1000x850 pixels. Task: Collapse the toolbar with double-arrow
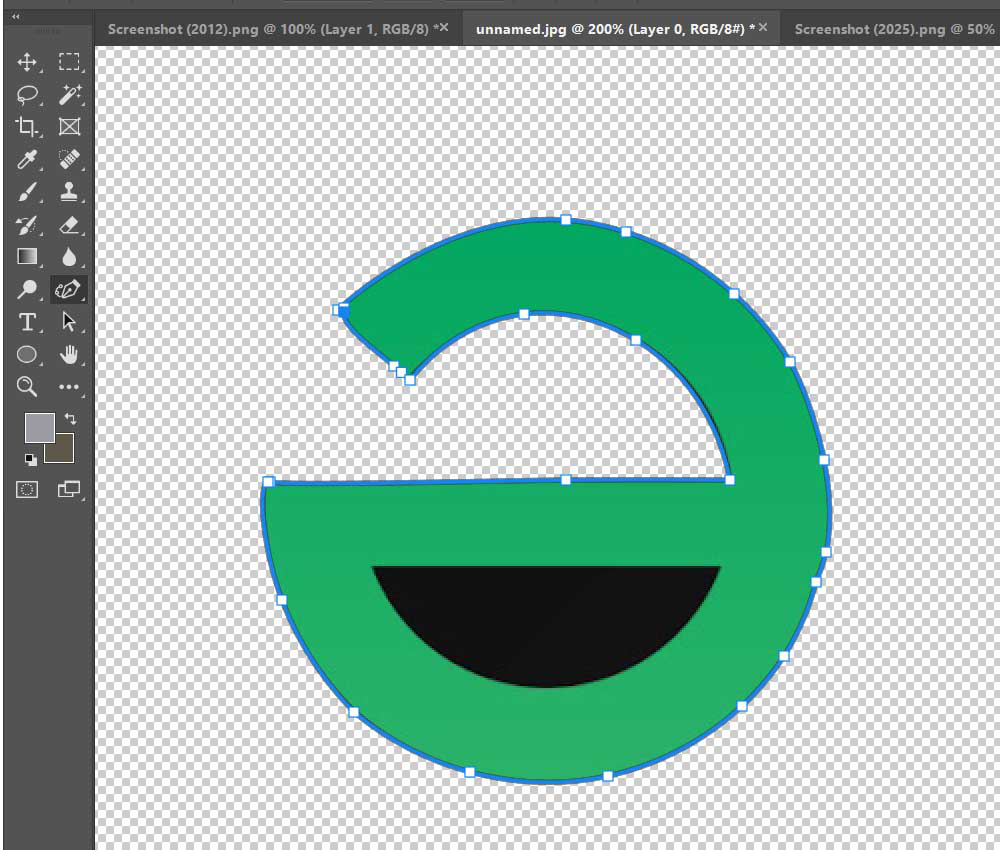[15, 17]
